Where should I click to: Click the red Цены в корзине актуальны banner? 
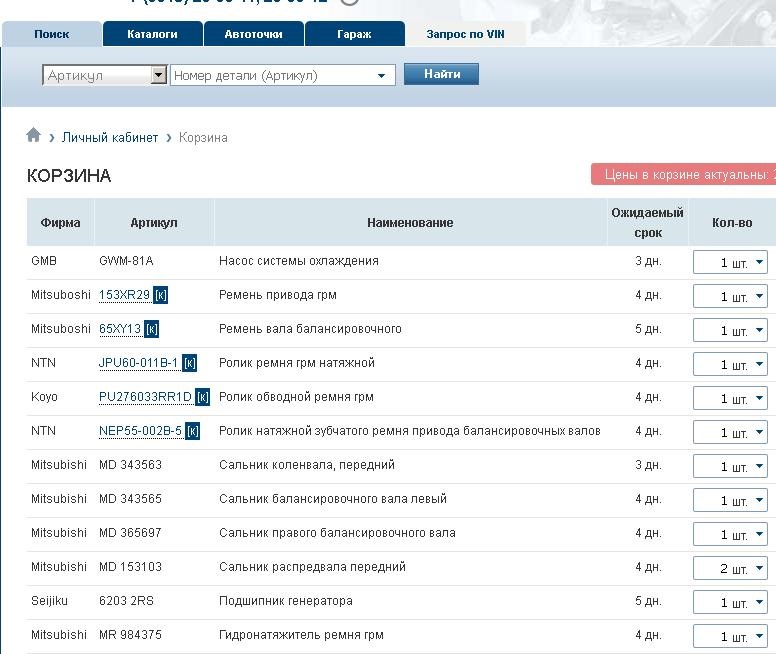coord(683,175)
